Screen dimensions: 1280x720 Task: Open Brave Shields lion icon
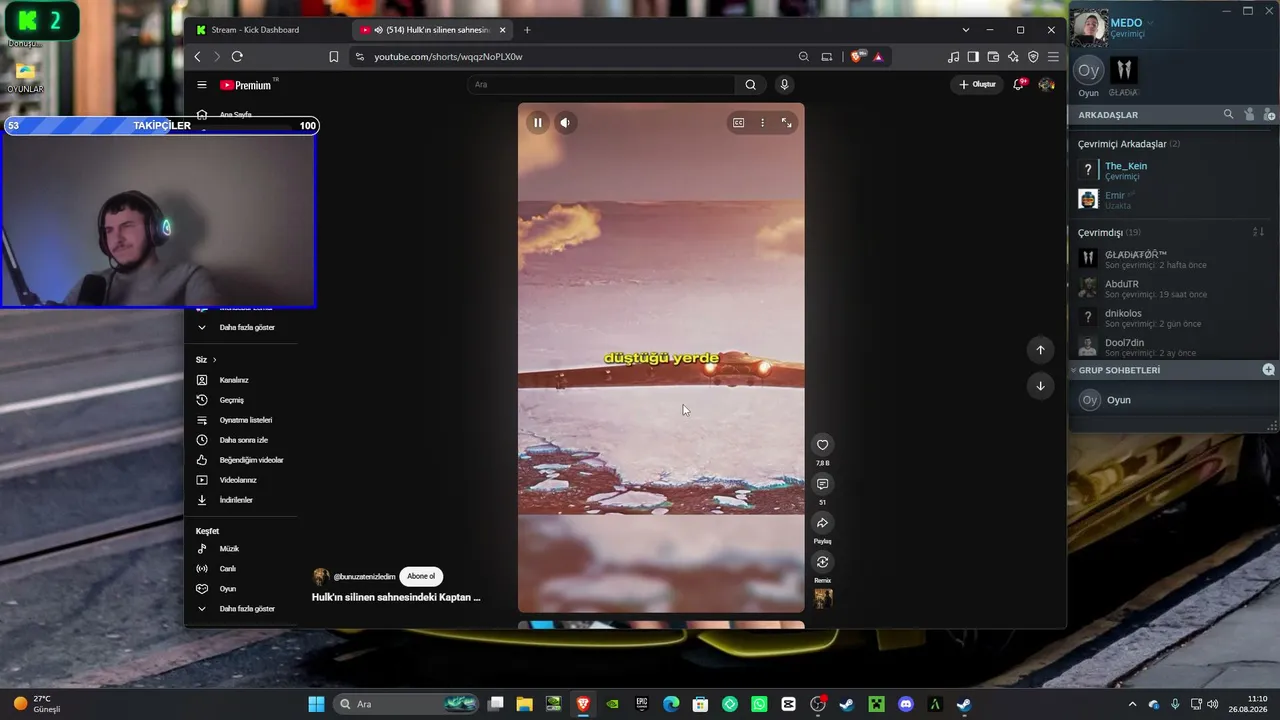click(x=857, y=57)
